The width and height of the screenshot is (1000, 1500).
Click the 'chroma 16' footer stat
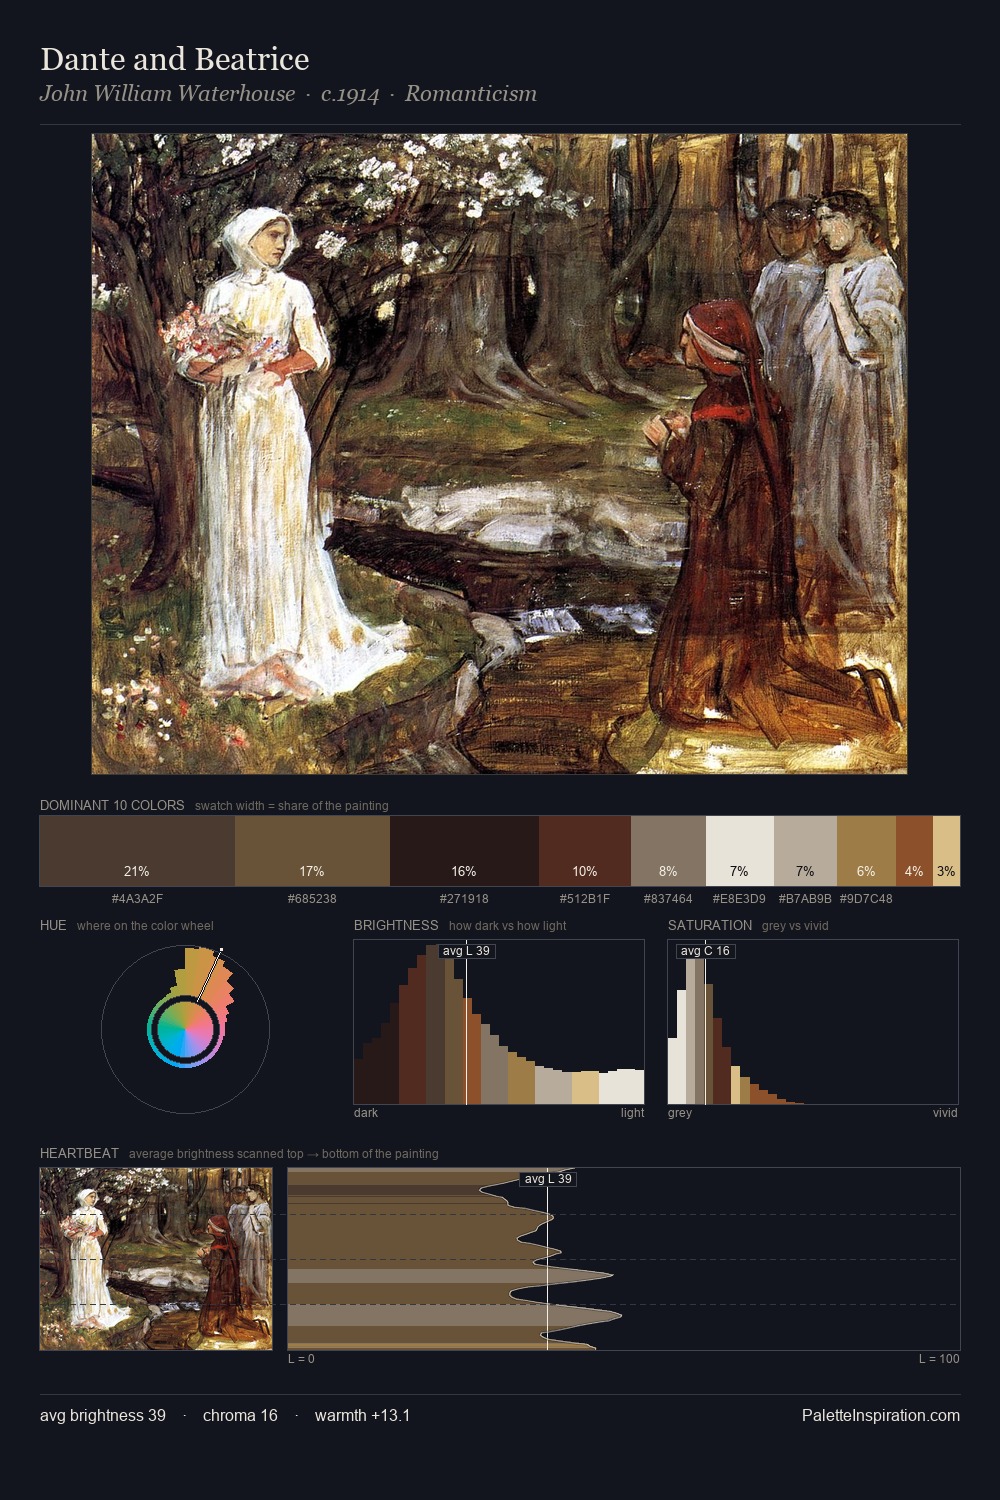coord(240,1416)
